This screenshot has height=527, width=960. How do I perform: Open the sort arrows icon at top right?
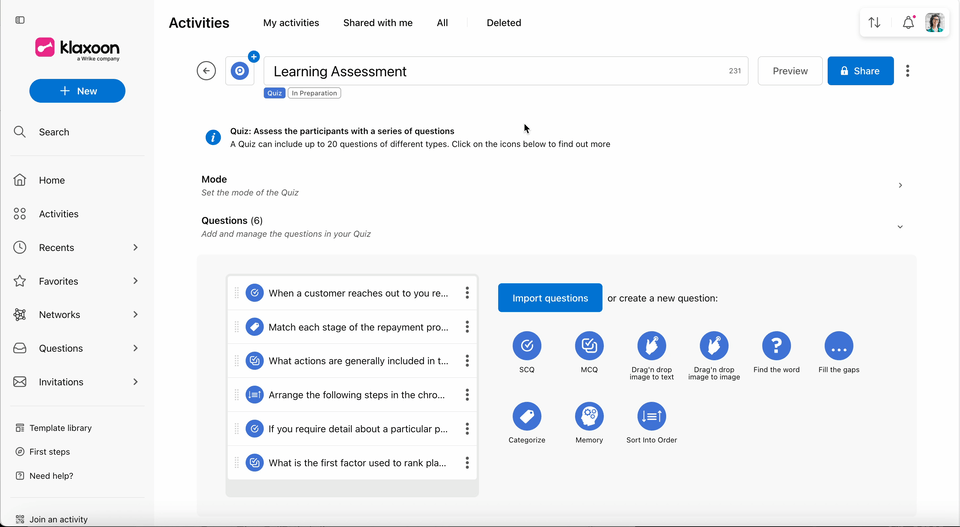click(x=874, y=23)
